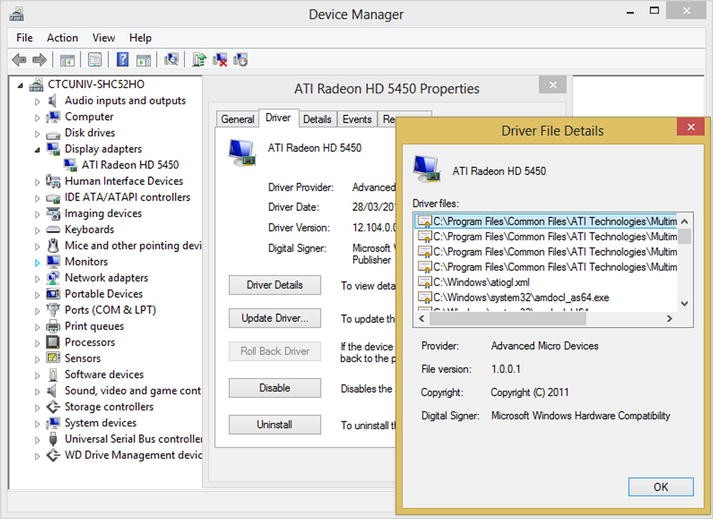The width and height of the screenshot is (713, 519).
Task: Click the Human Interface Devices icon
Action: point(53,181)
